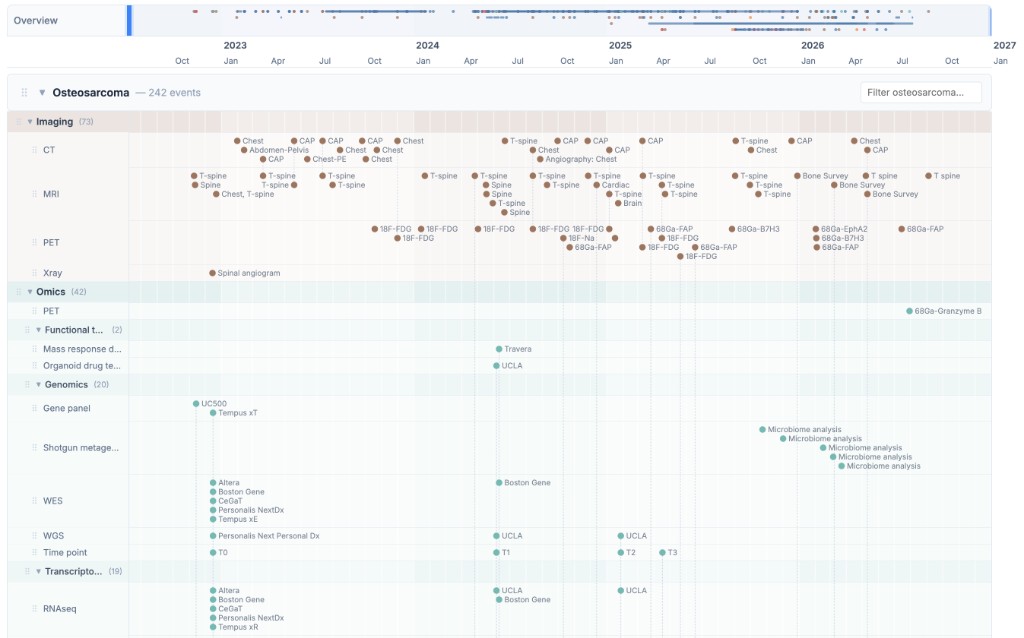The width and height of the screenshot is (1024, 638).
Task: Click the drag handle of Time point row
Action: pos(35,552)
